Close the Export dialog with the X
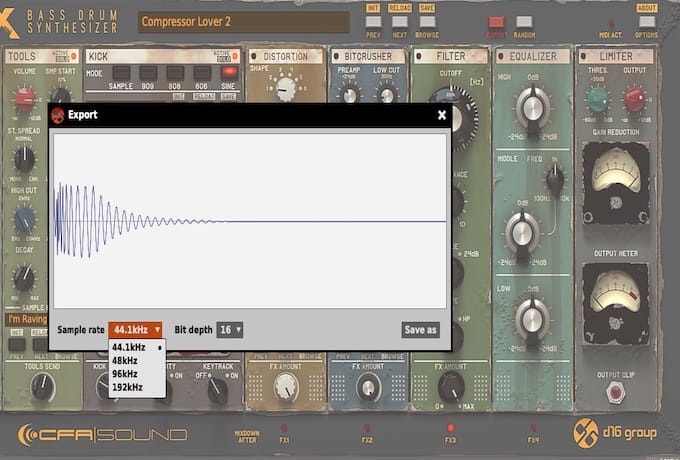 pos(441,115)
